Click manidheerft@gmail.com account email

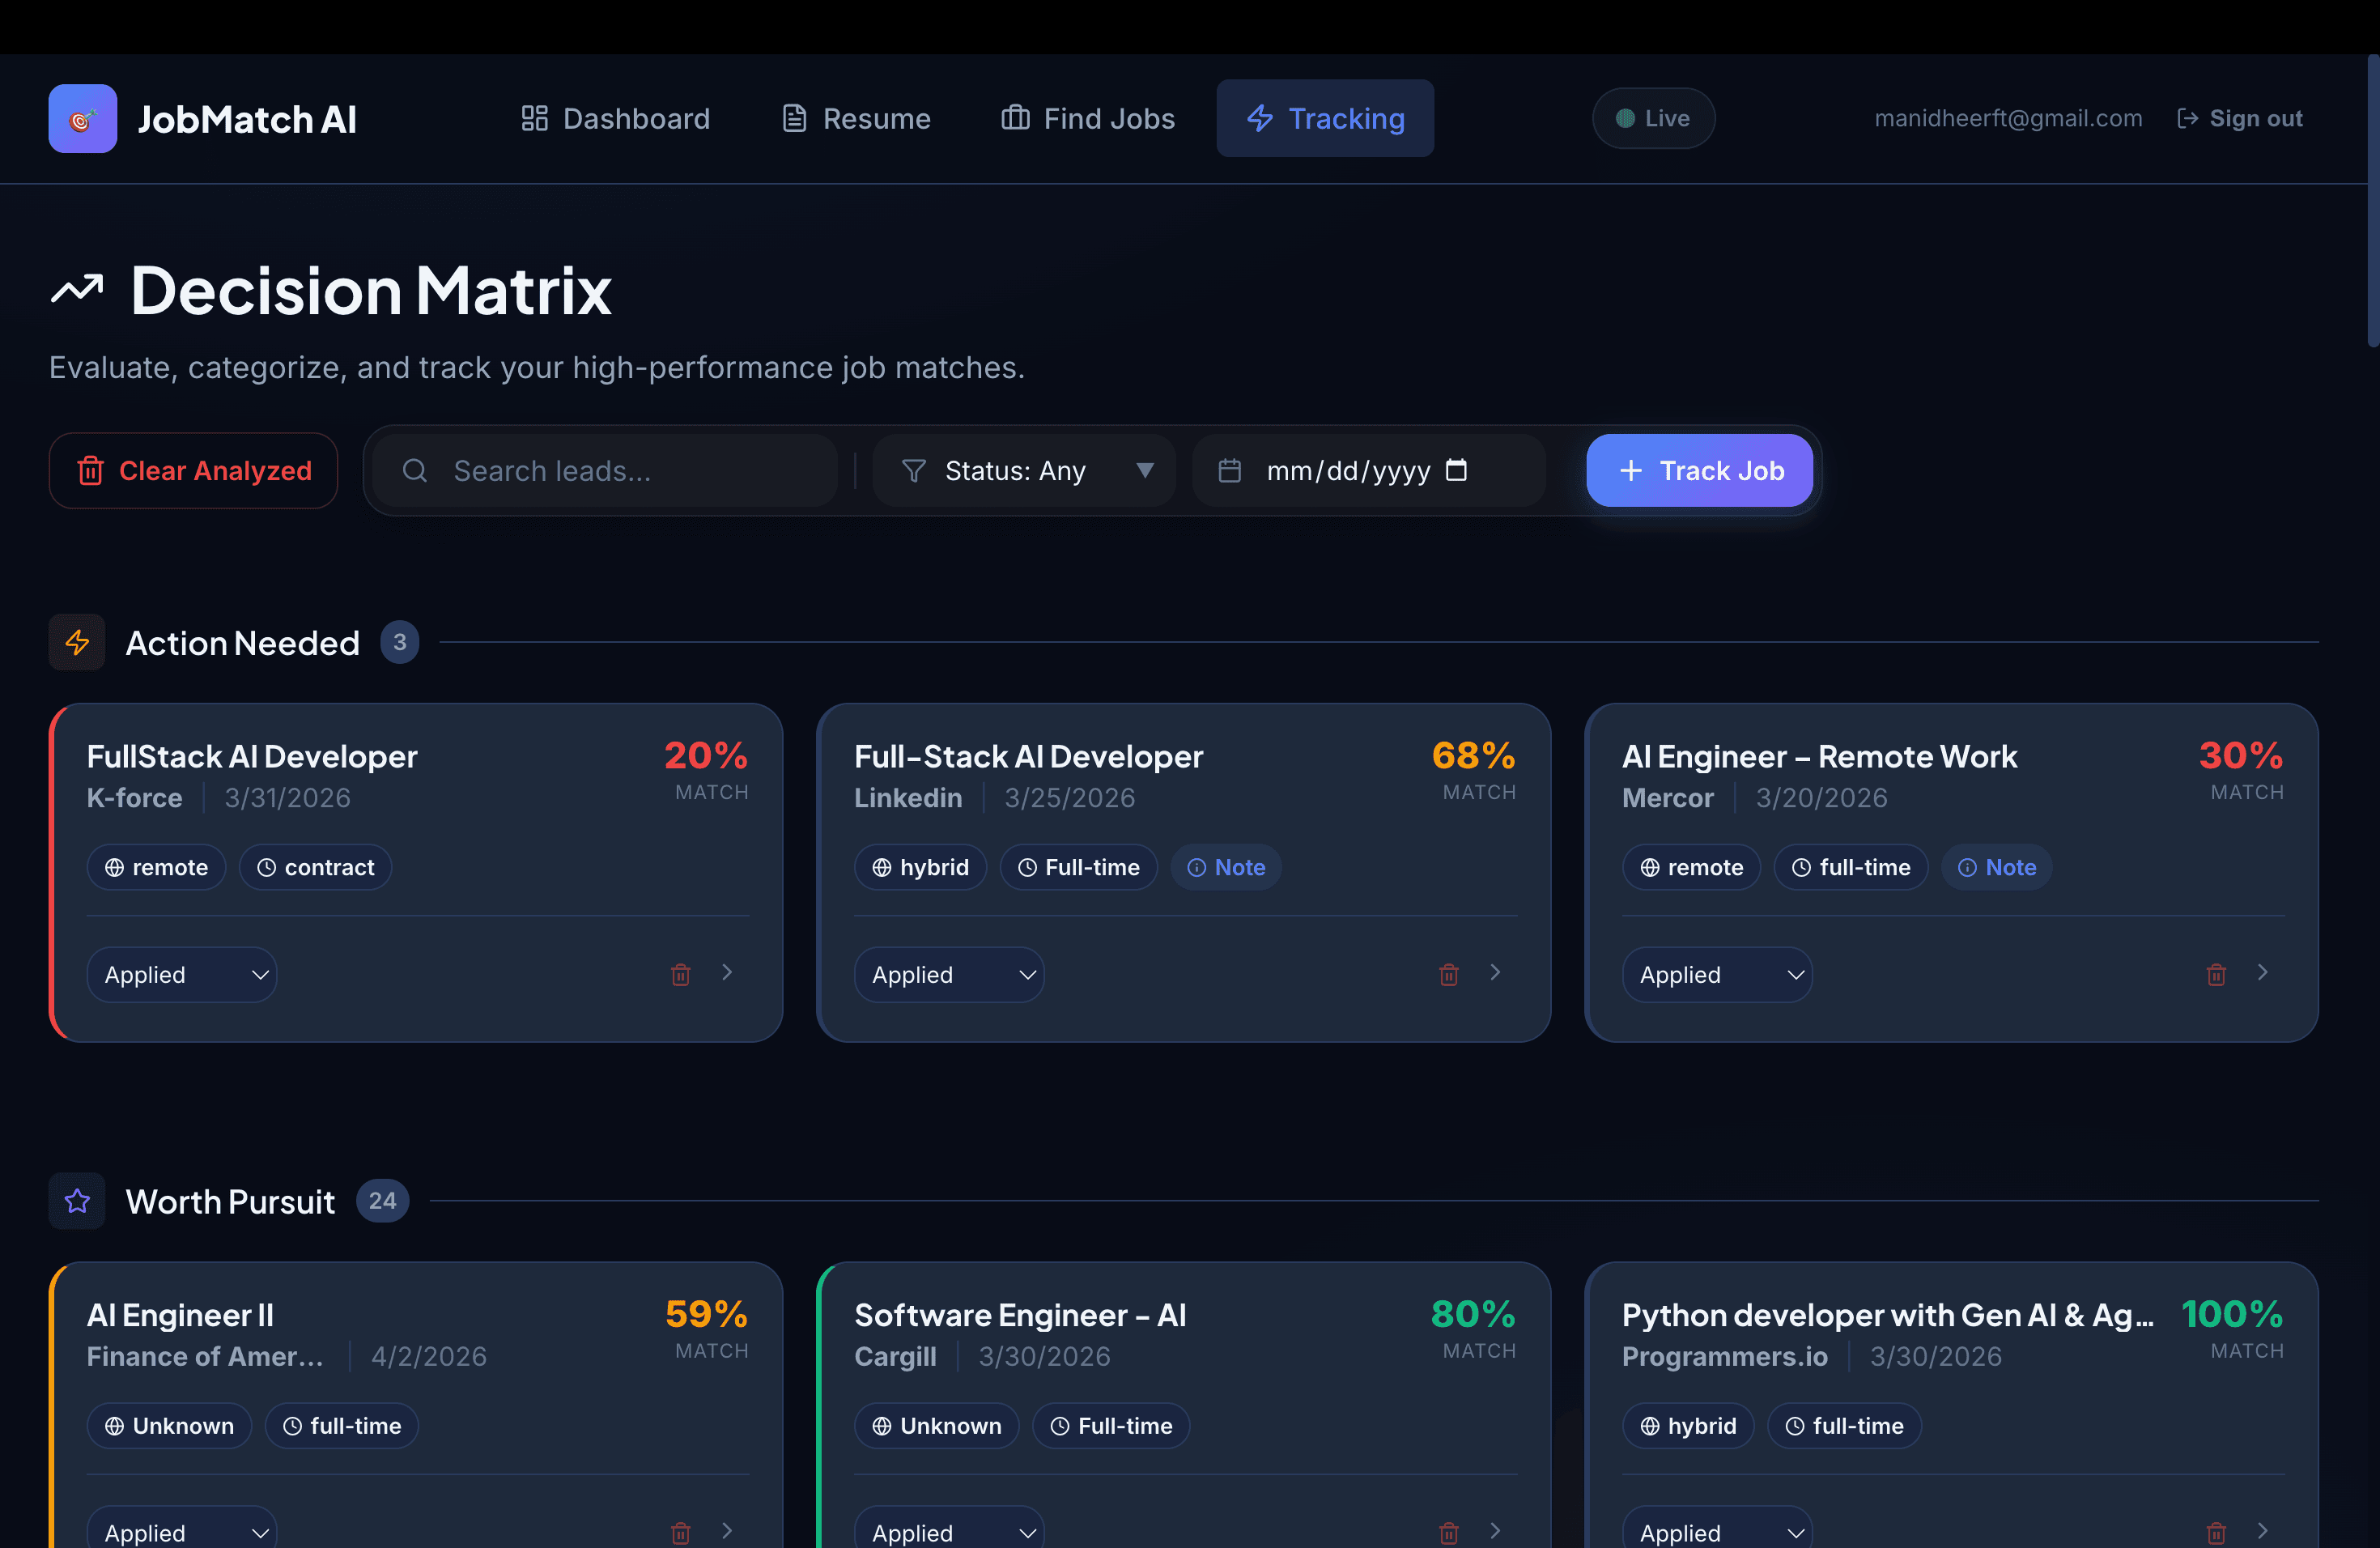coord(2008,119)
